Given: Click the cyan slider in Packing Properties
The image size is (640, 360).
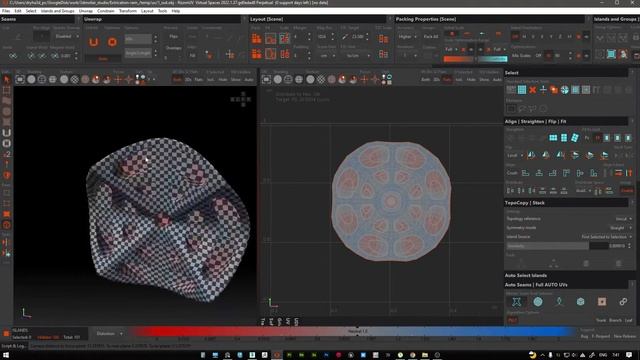Looking at the screenshot, I should (x=493, y=59).
